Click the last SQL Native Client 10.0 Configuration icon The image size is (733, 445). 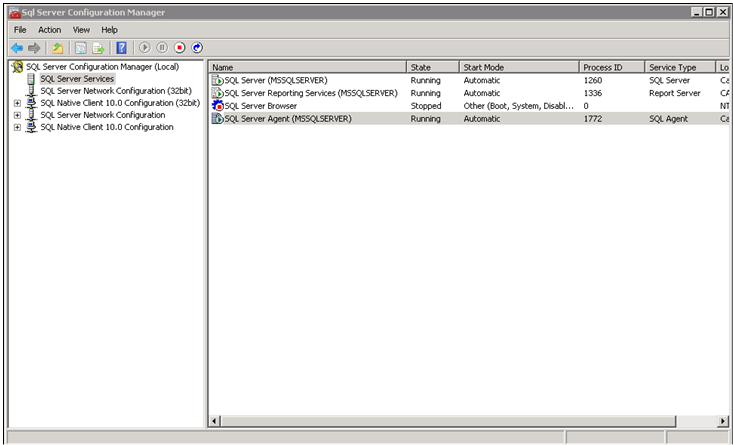click(x=31, y=127)
